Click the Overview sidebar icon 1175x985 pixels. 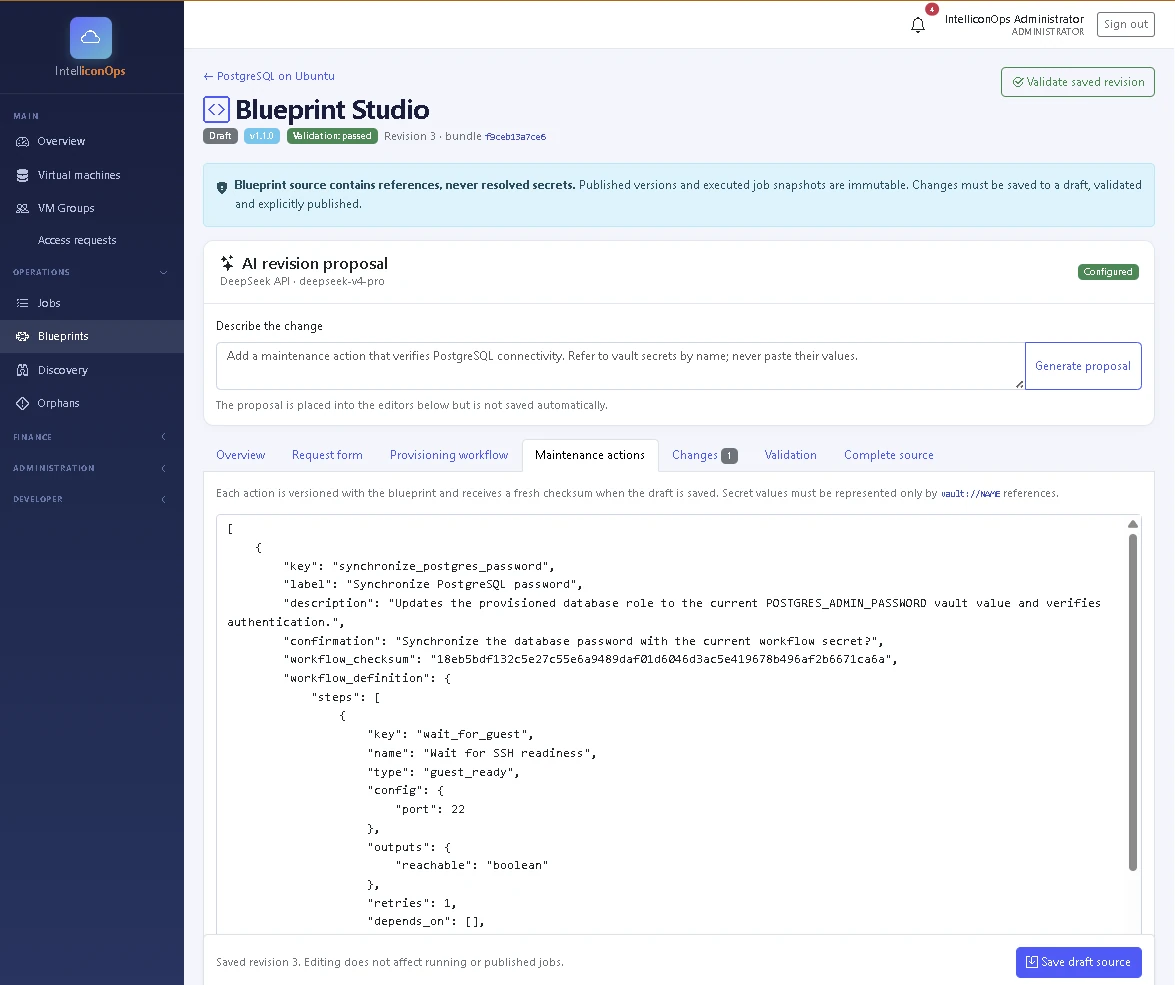(22, 141)
